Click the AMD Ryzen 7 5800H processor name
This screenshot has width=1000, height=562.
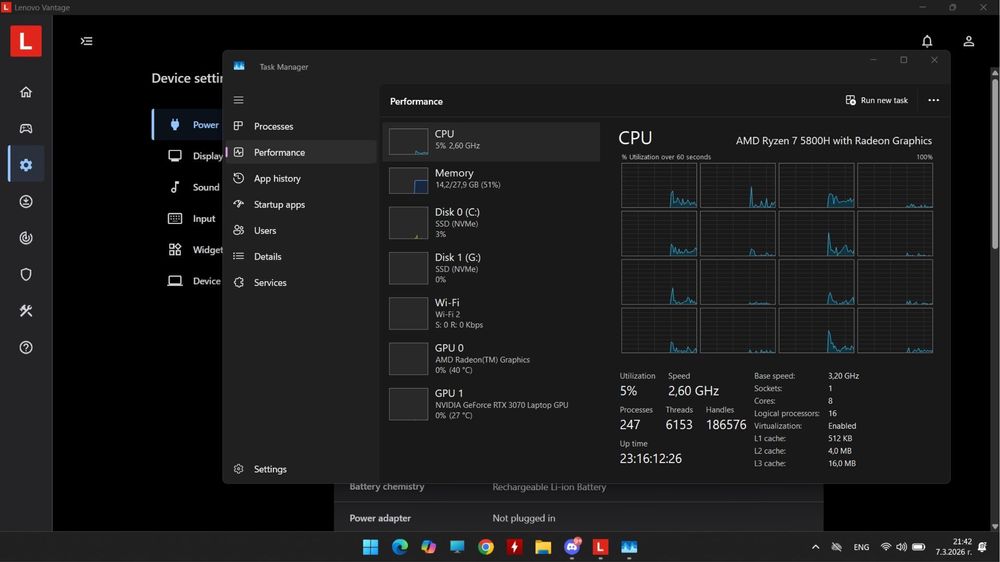coord(834,141)
